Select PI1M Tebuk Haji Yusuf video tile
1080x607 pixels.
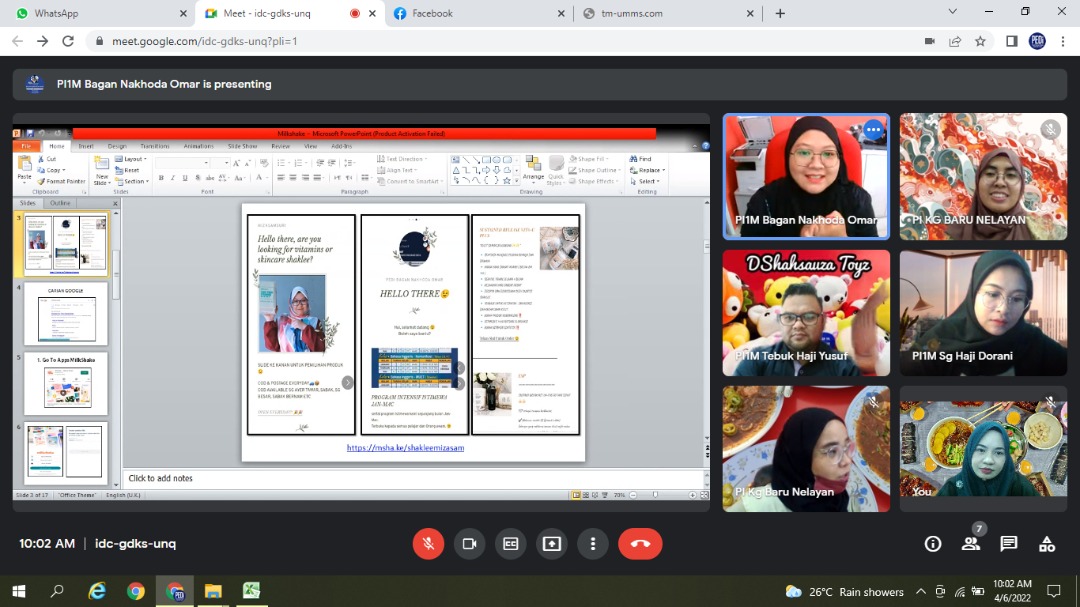coord(806,313)
